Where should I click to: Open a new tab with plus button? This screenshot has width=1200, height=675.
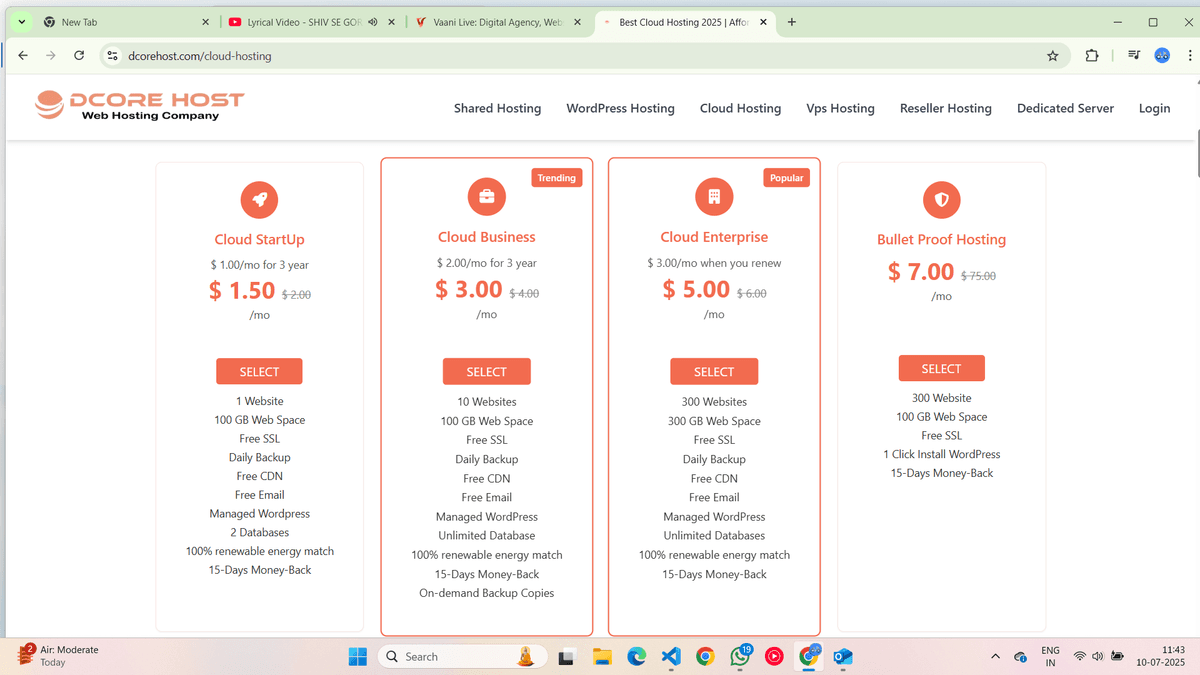792,22
